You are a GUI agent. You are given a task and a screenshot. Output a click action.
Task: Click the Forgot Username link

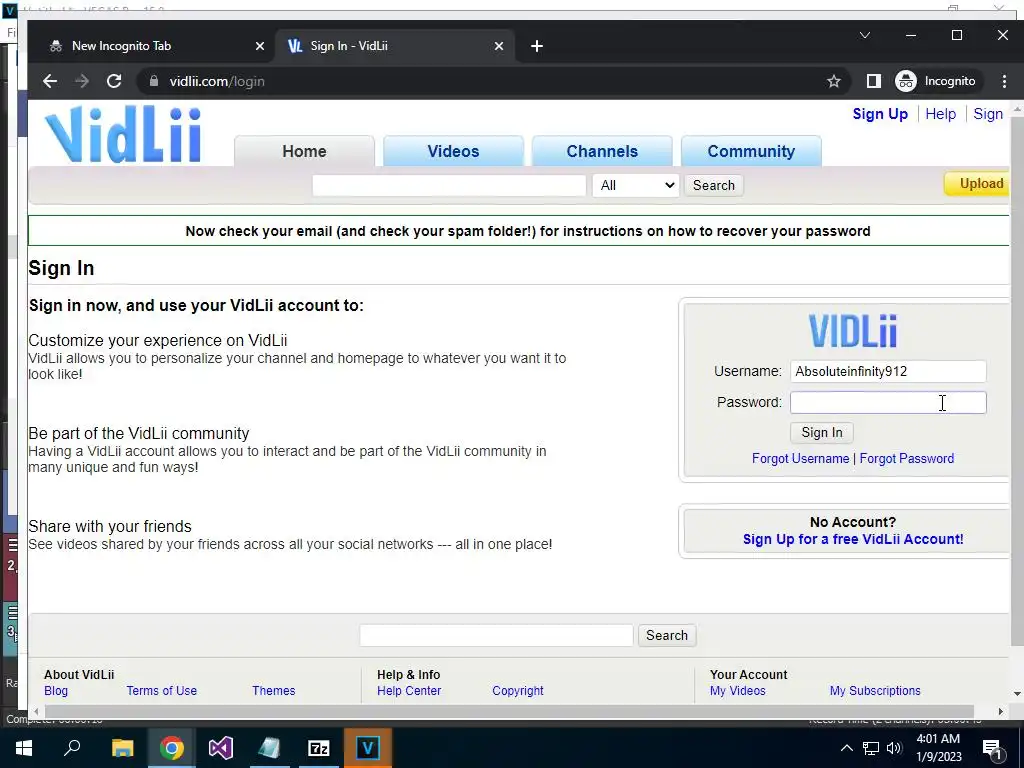click(x=800, y=458)
